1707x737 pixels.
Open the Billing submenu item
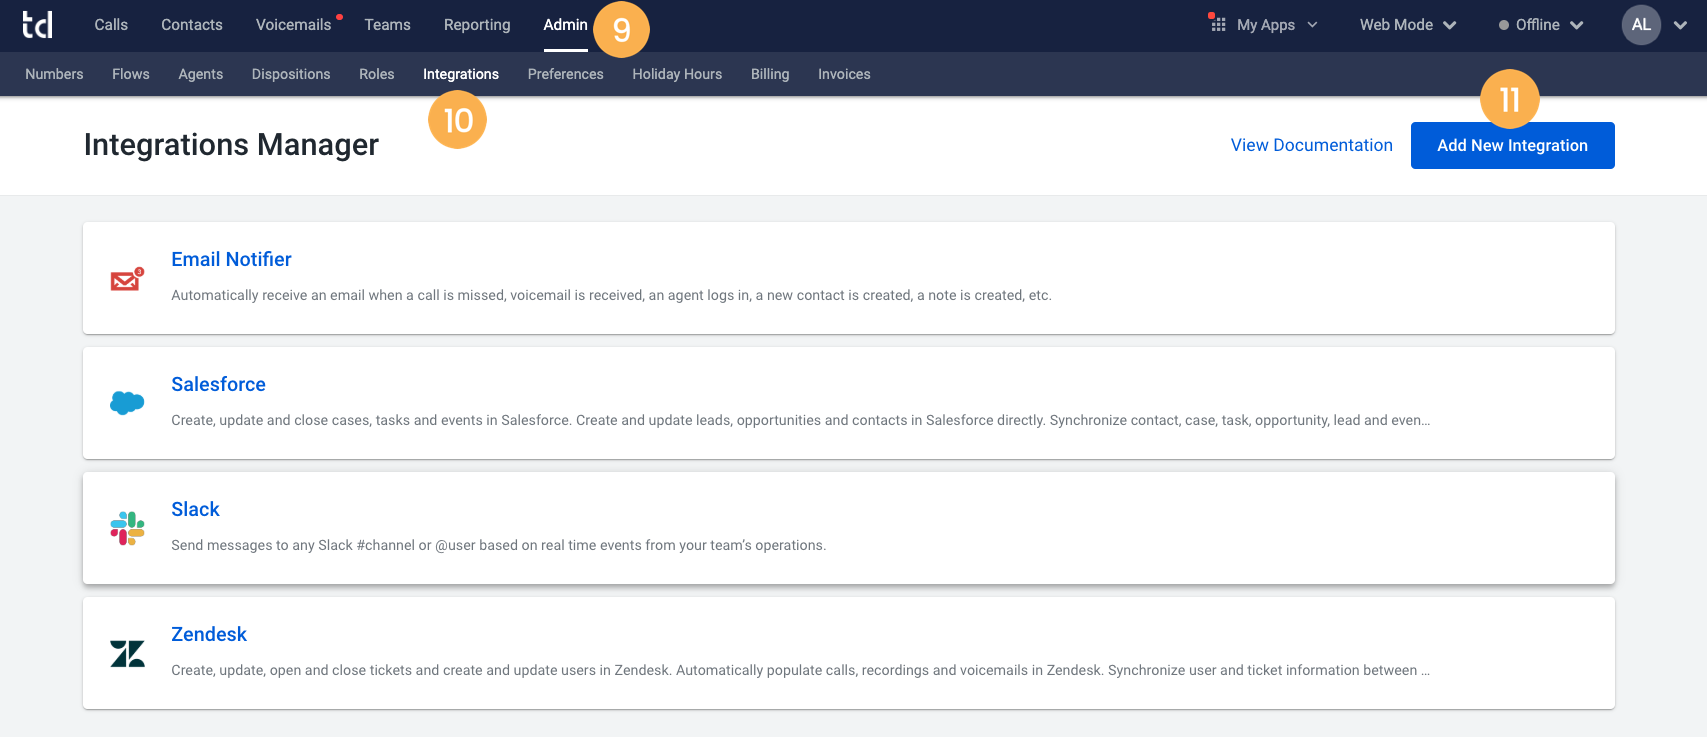coord(770,74)
